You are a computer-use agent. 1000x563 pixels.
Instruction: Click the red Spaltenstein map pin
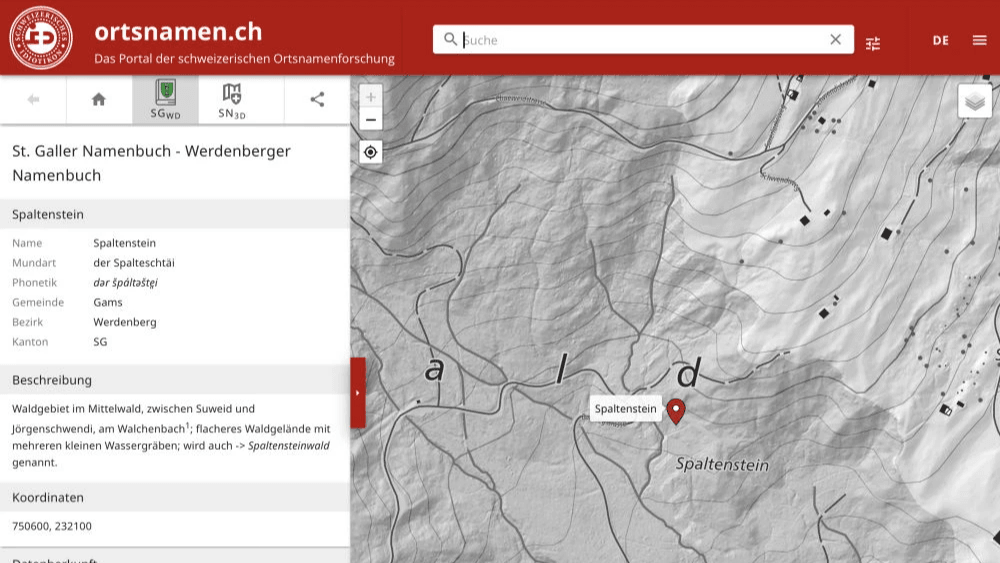[x=676, y=411]
